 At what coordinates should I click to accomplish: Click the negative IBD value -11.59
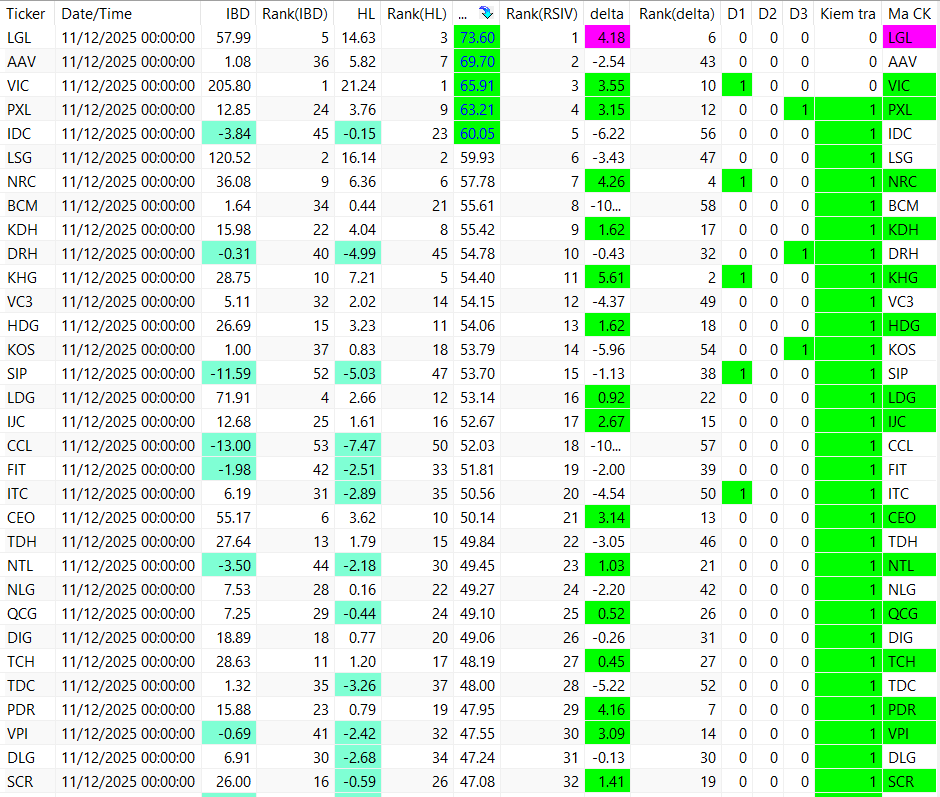(x=230, y=374)
